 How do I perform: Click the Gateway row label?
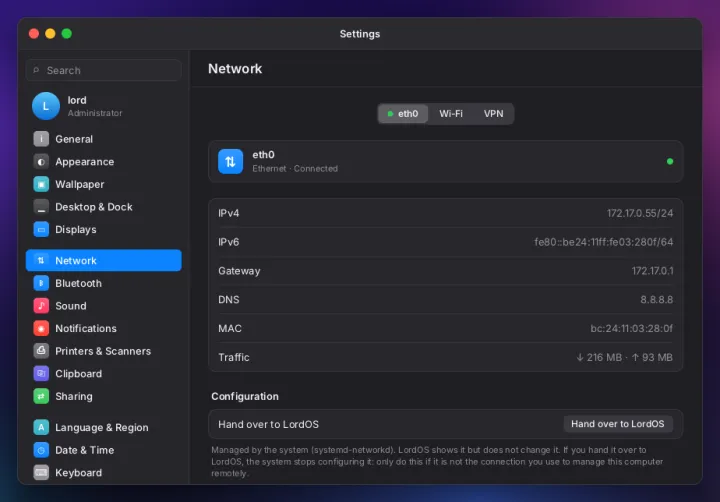[239, 271]
